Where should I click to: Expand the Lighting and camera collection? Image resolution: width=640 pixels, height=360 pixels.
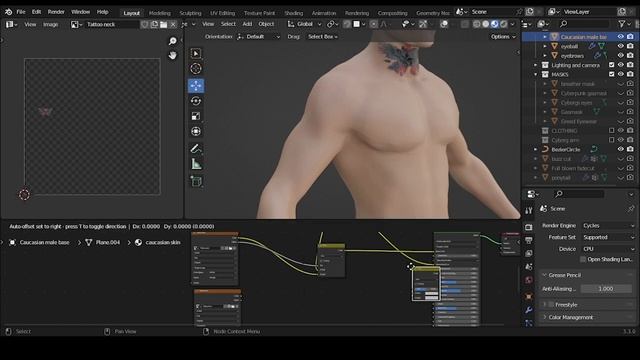coord(536,65)
